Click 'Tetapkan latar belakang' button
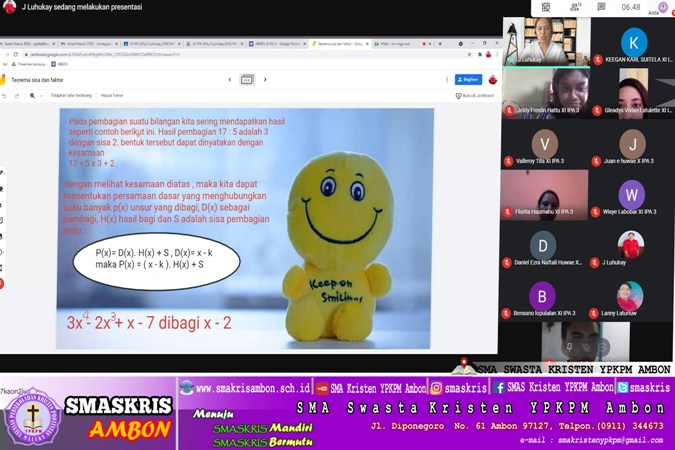675x450 pixels. click(71, 96)
